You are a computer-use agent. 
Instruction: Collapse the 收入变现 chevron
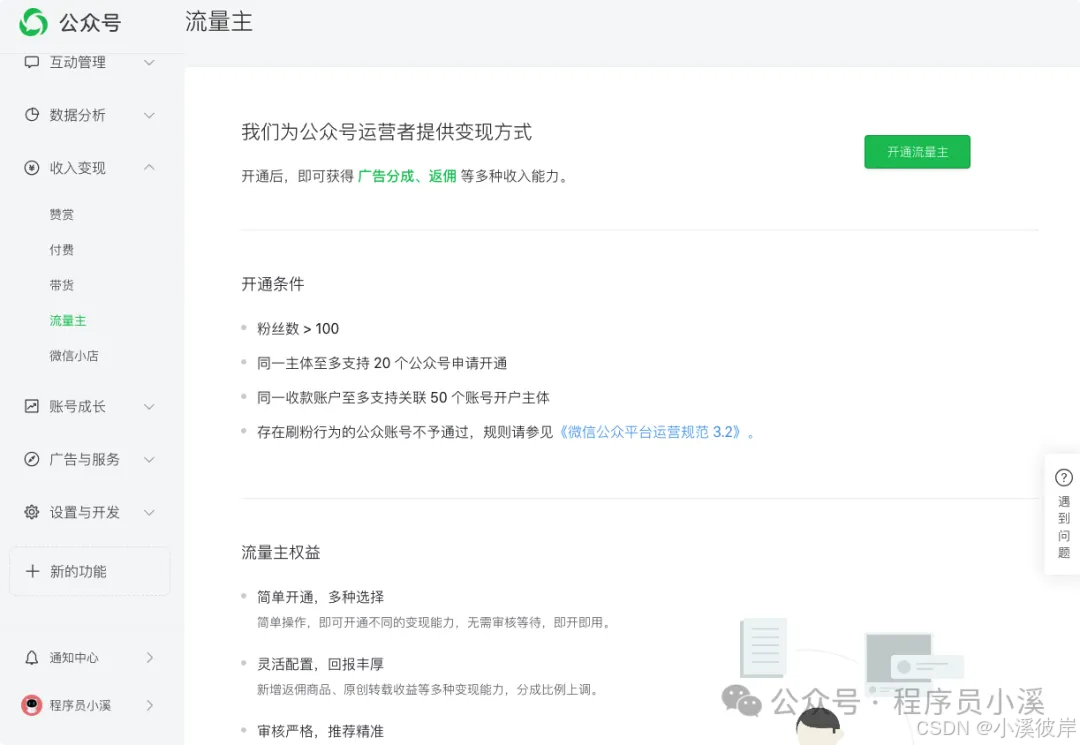click(x=149, y=167)
